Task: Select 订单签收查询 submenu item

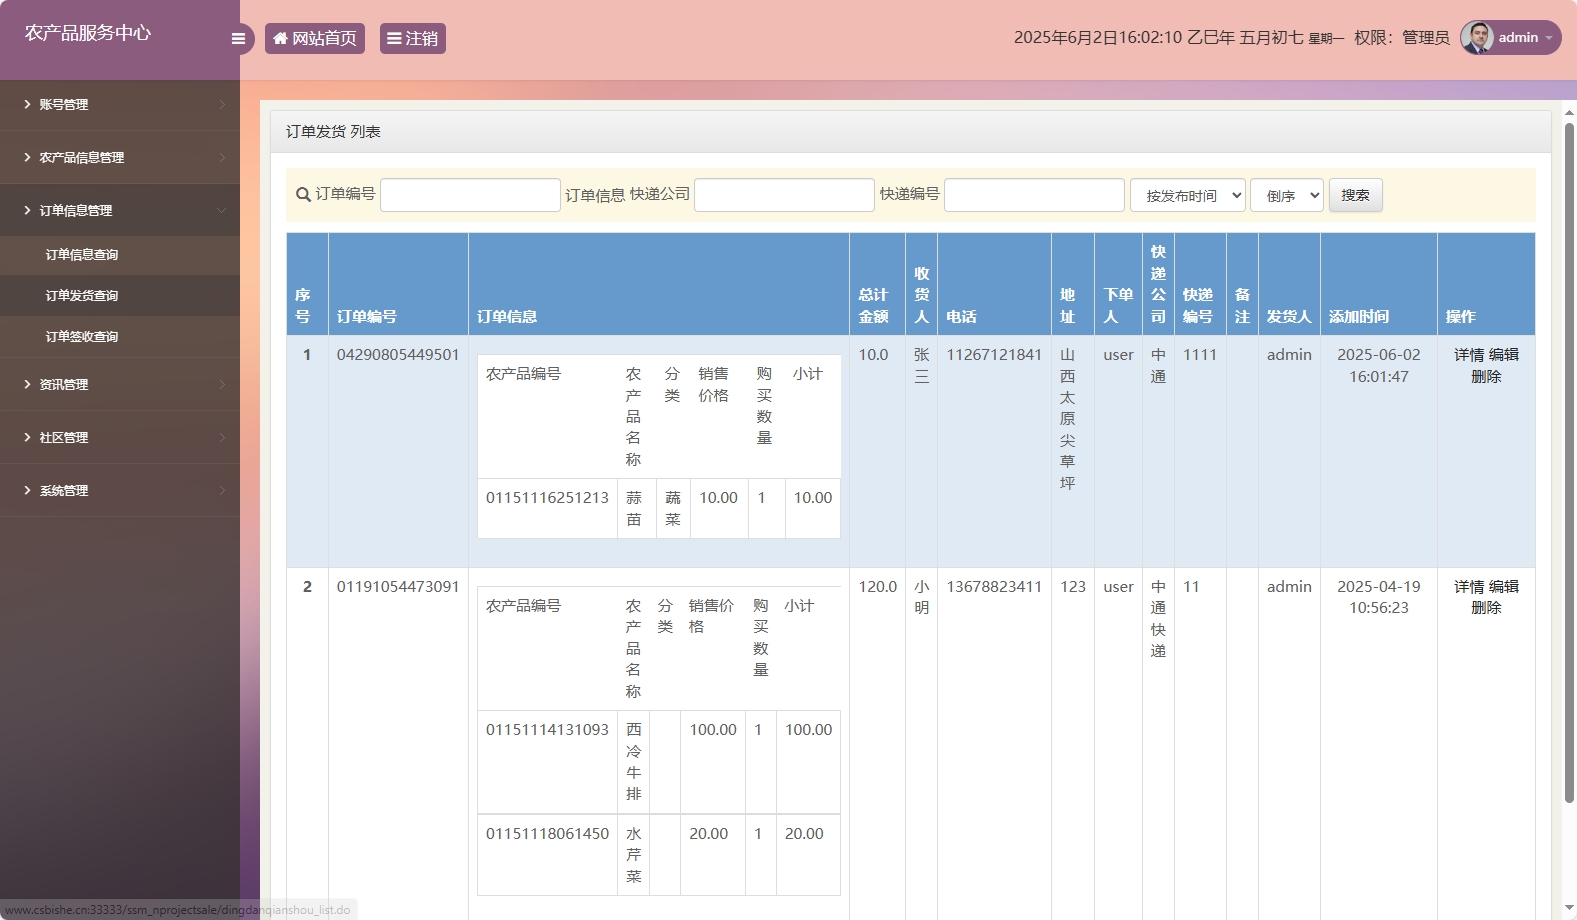Action: point(82,337)
